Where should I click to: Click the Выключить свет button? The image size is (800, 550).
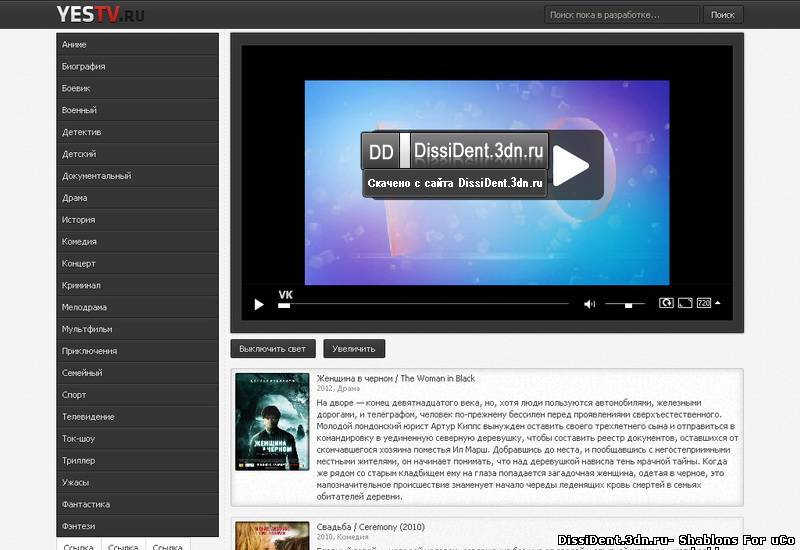[273, 349]
